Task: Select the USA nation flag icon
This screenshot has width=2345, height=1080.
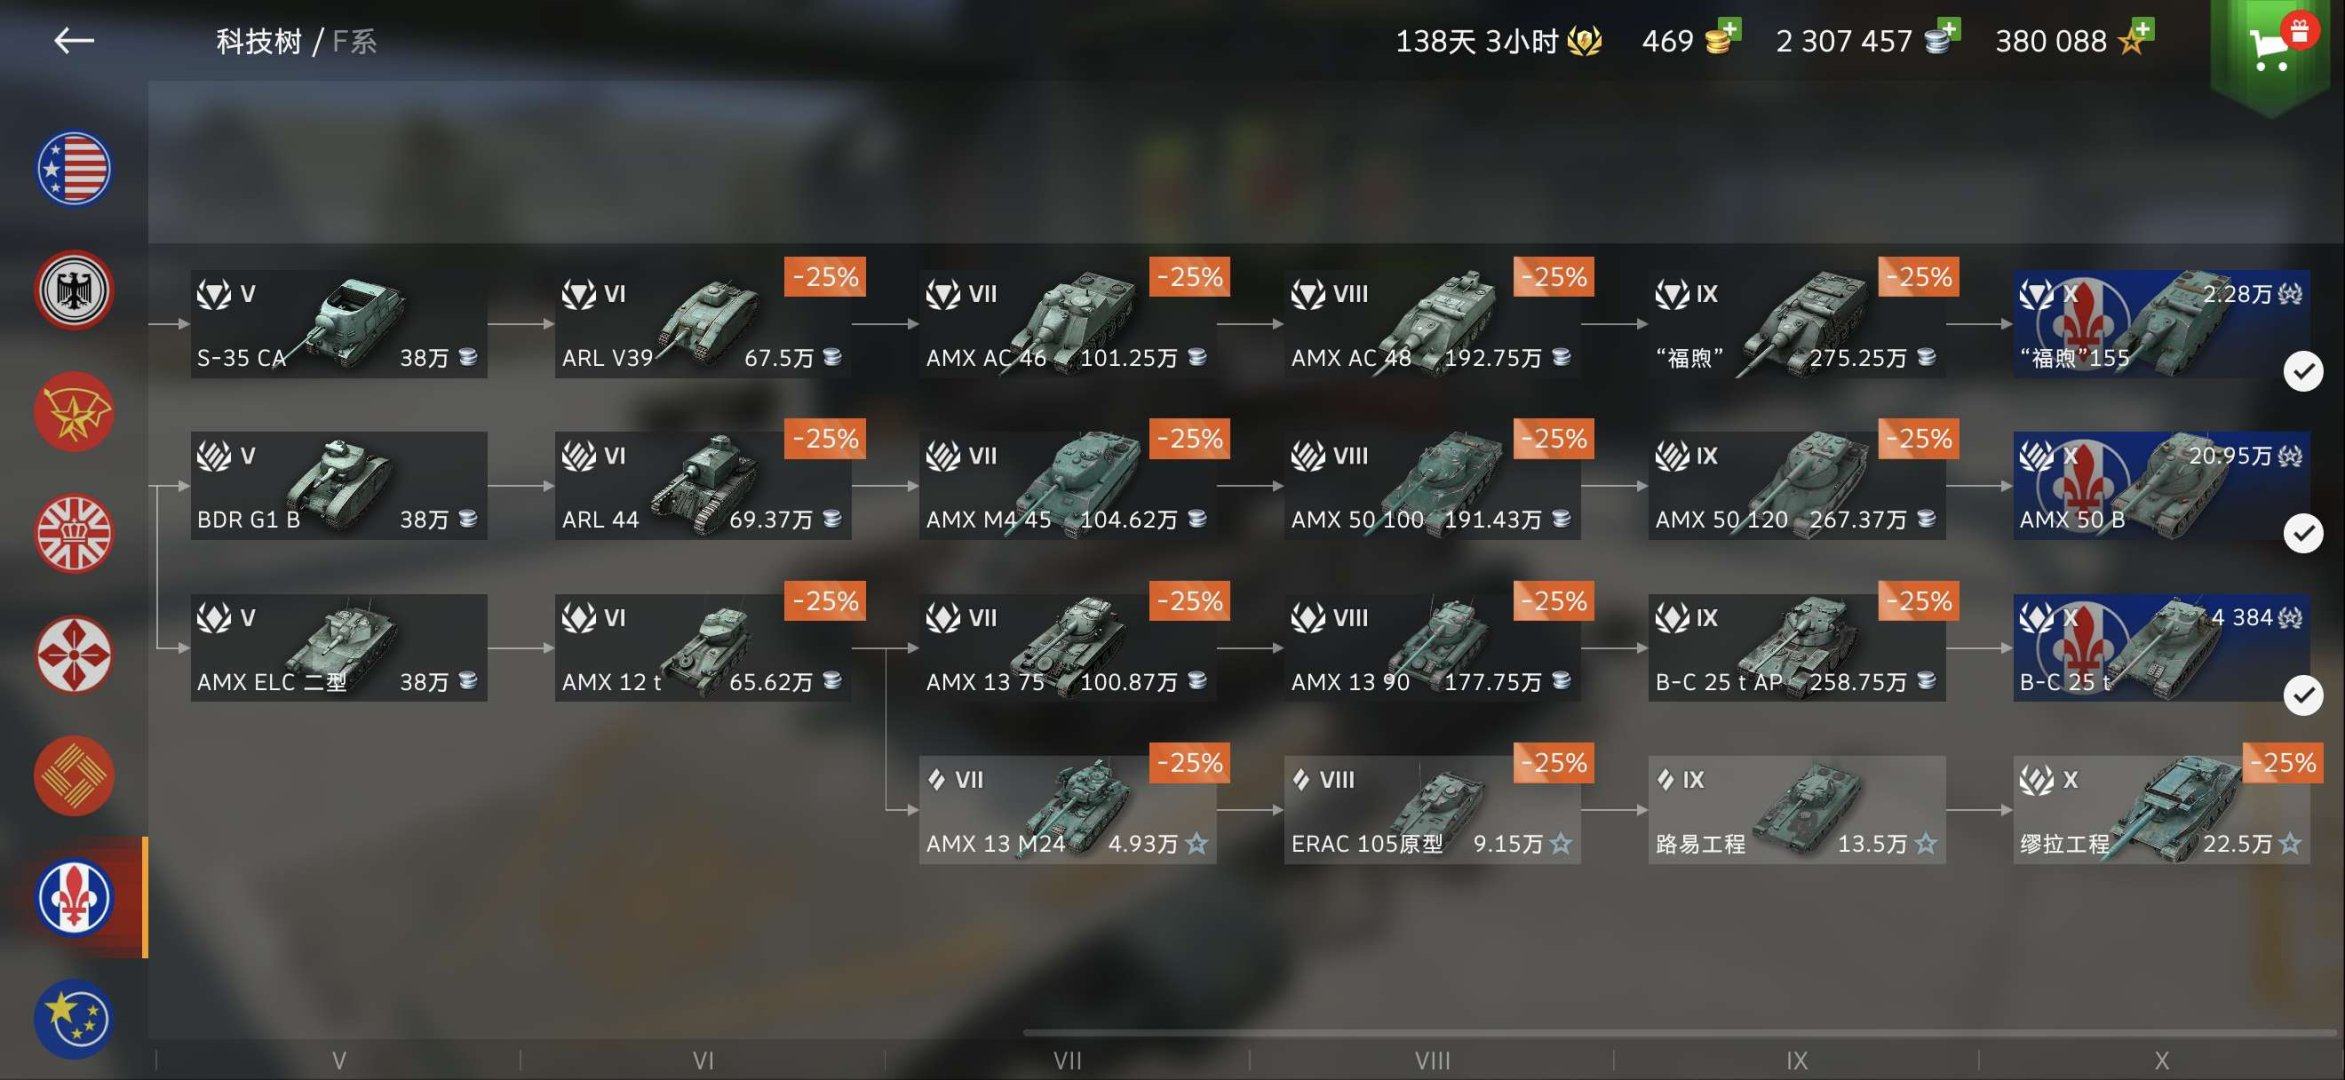Action: tap(74, 168)
